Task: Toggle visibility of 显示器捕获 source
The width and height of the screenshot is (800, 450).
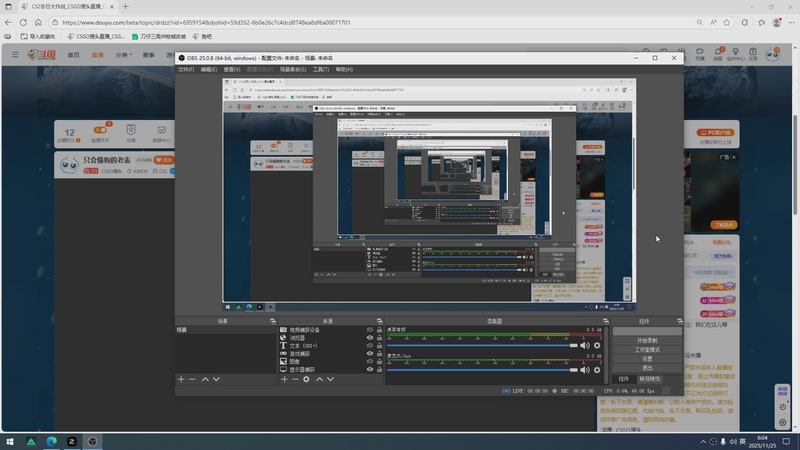Action: [370, 369]
